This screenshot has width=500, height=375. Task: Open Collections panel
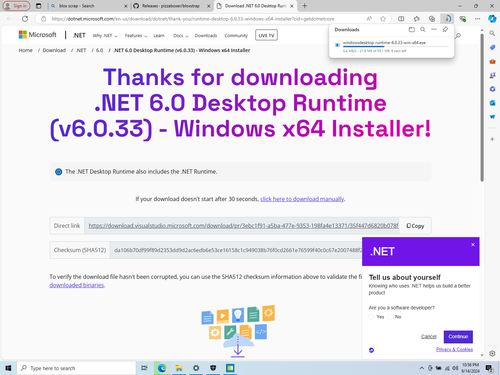432,19
